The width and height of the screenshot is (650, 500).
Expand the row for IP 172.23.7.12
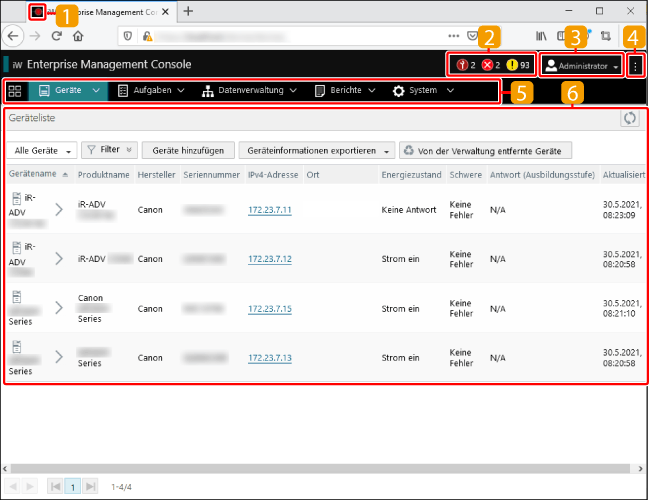pos(58,259)
